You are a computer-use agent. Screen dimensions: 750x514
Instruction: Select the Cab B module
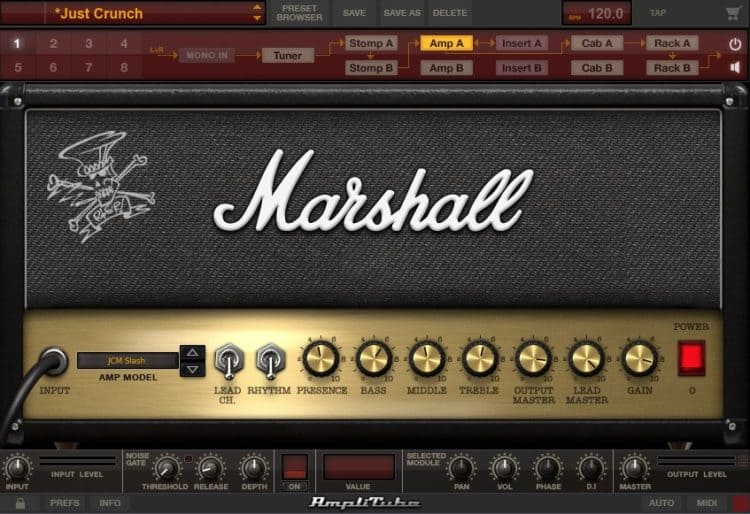click(x=597, y=68)
